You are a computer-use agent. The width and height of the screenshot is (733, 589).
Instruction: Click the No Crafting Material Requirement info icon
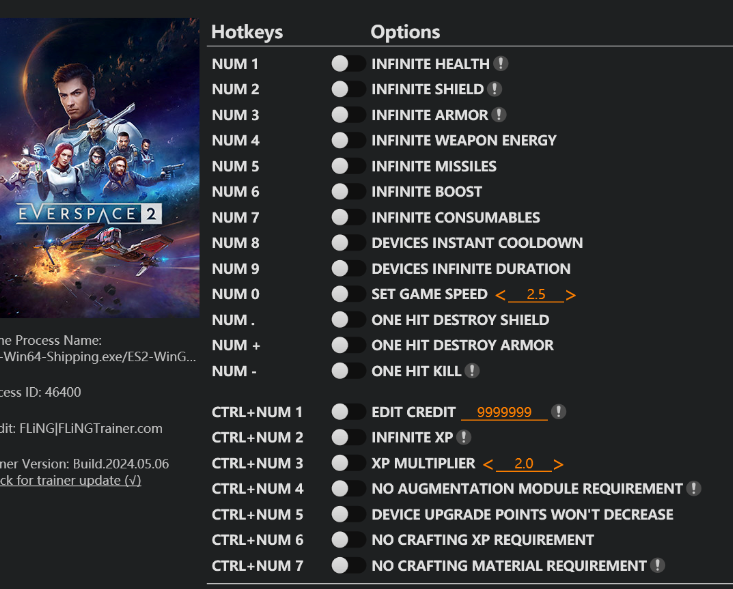point(657,566)
